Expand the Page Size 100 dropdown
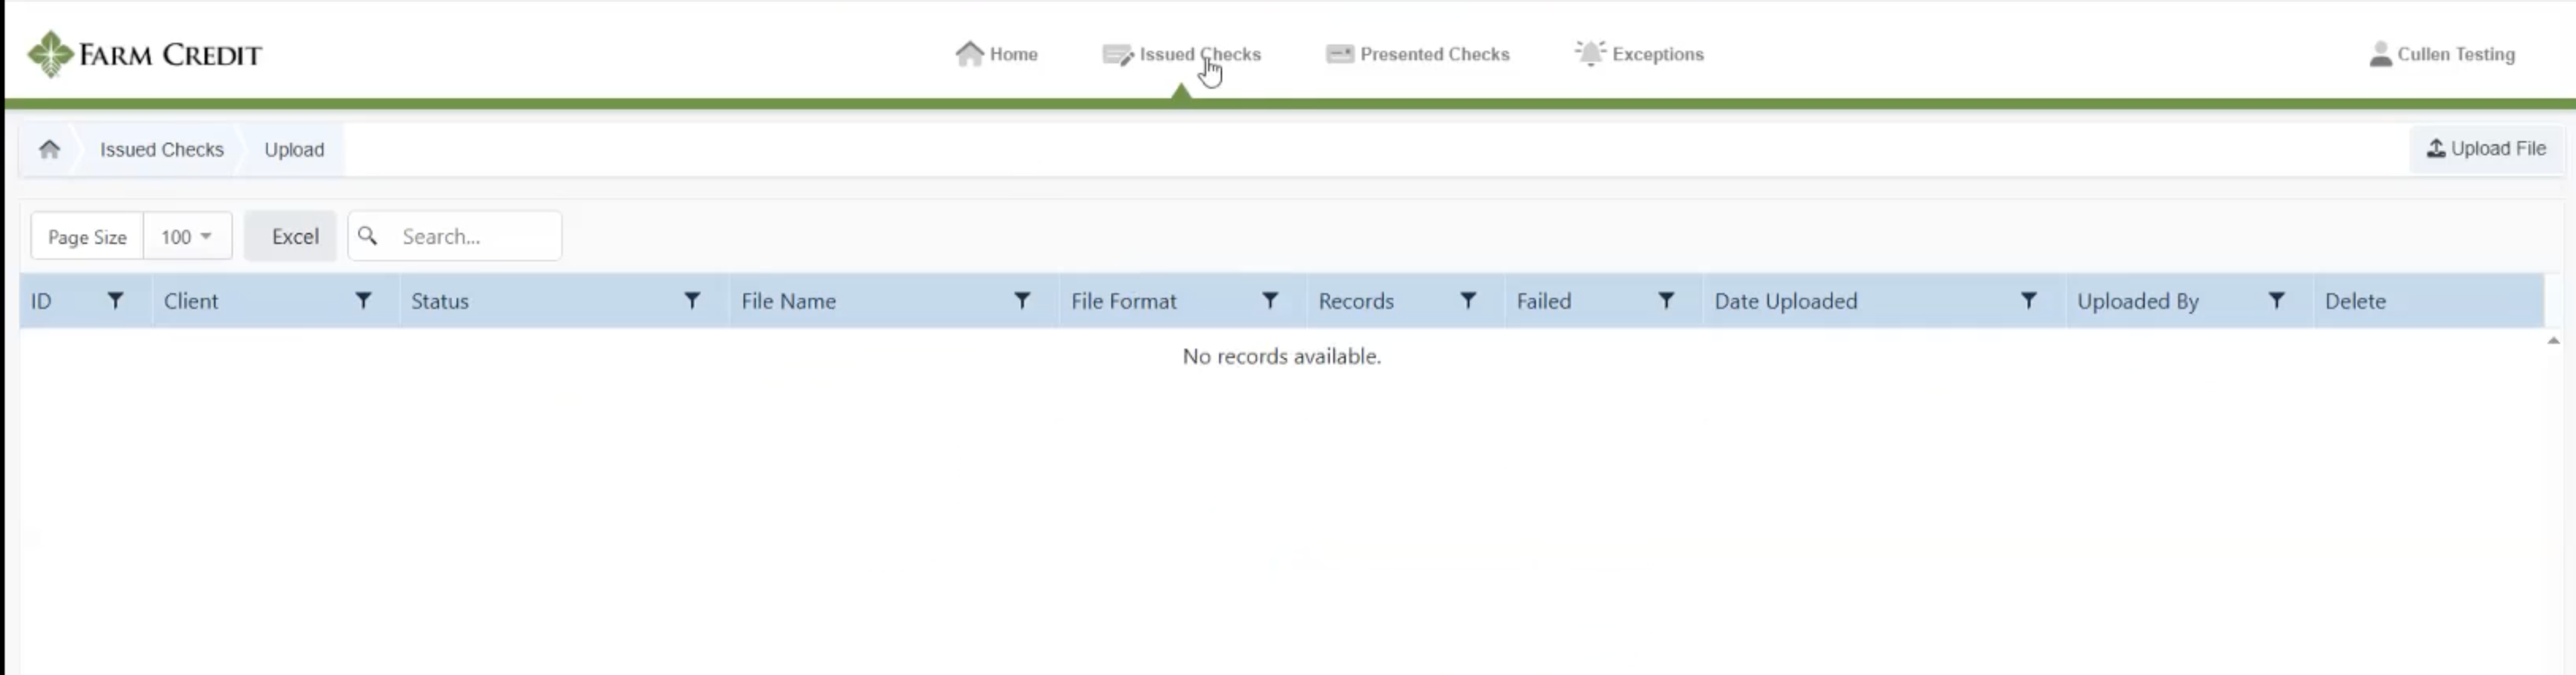Screen dimensions: 2576x675 pos(187,236)
